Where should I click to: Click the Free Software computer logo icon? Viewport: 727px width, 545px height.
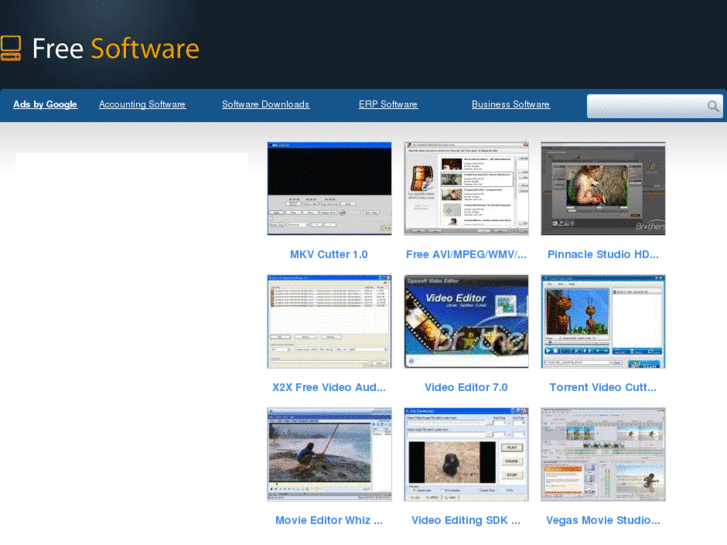pyautogui.click(x=10, y=48)
